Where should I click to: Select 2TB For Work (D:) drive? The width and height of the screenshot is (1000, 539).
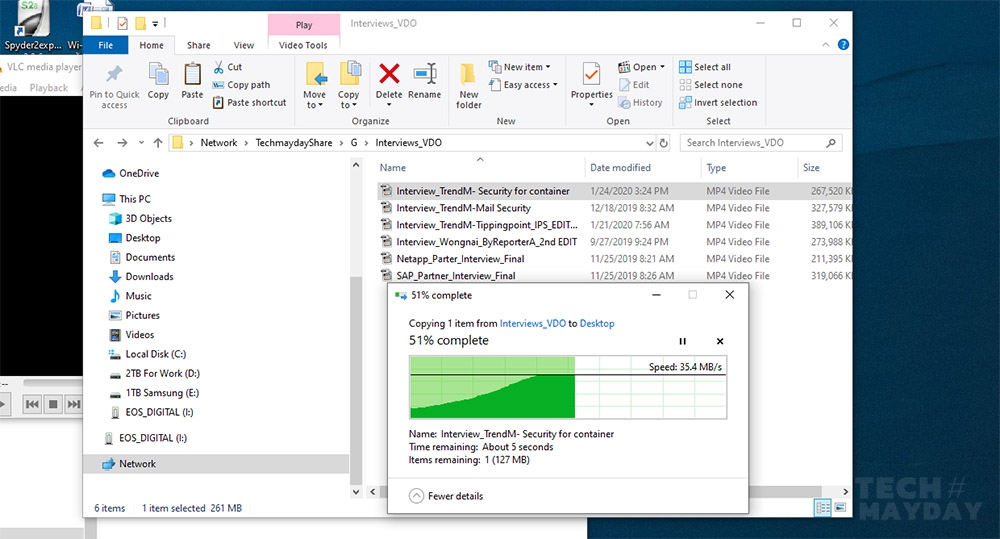[x=154, y=374]
